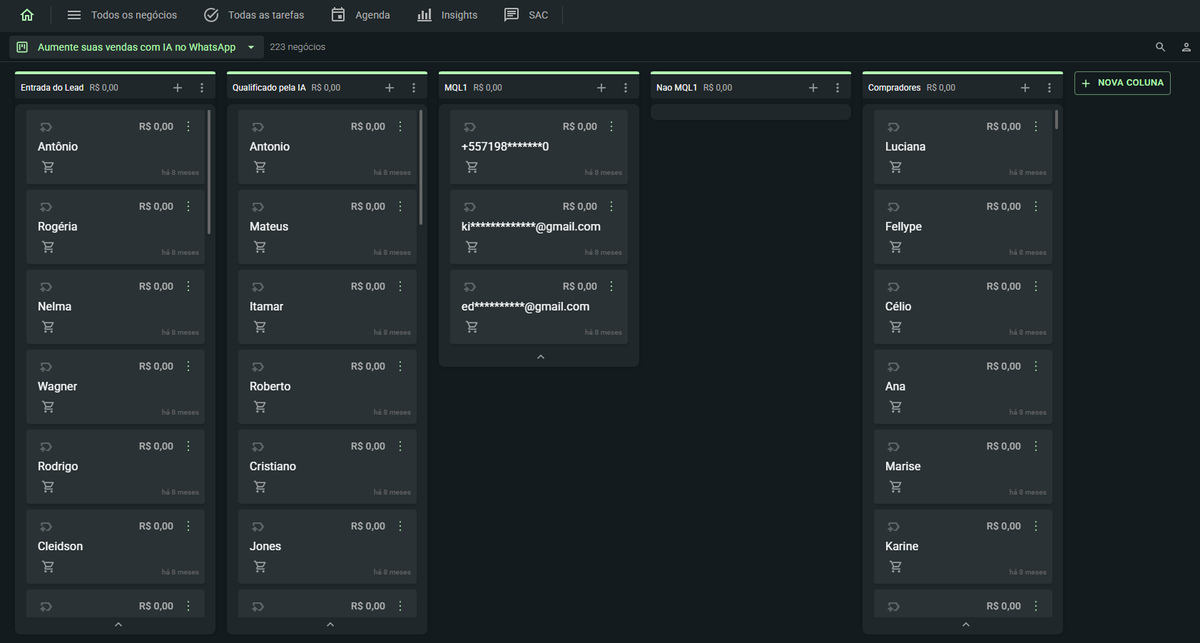Add a deal with the plus in Qualificado pela IA
Image resolution: width=1200 pixels, height=643 pixels.
click(389, 87)
